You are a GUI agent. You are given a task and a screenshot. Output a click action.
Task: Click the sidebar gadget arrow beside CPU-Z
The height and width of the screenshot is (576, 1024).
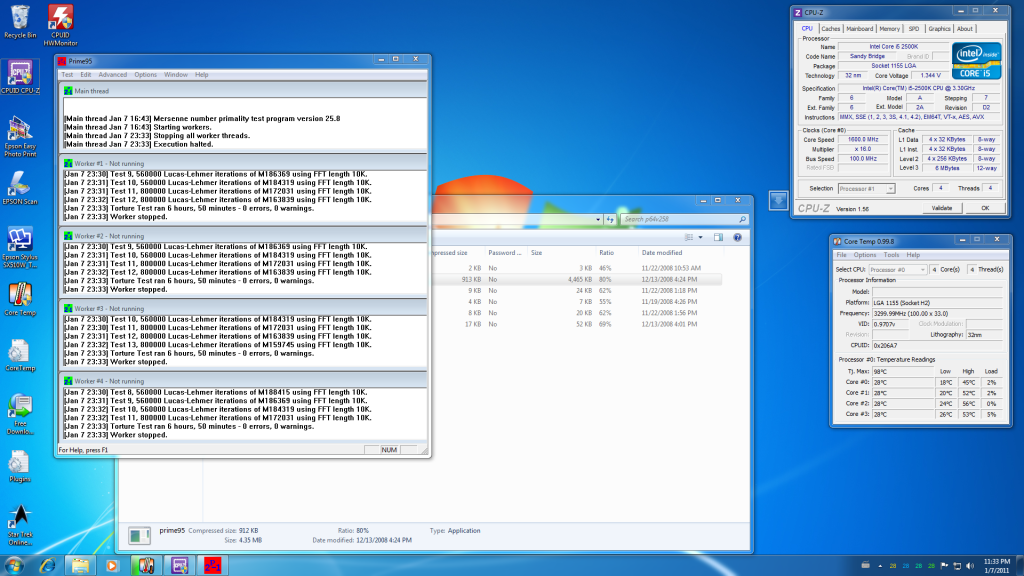pos(778,200)
